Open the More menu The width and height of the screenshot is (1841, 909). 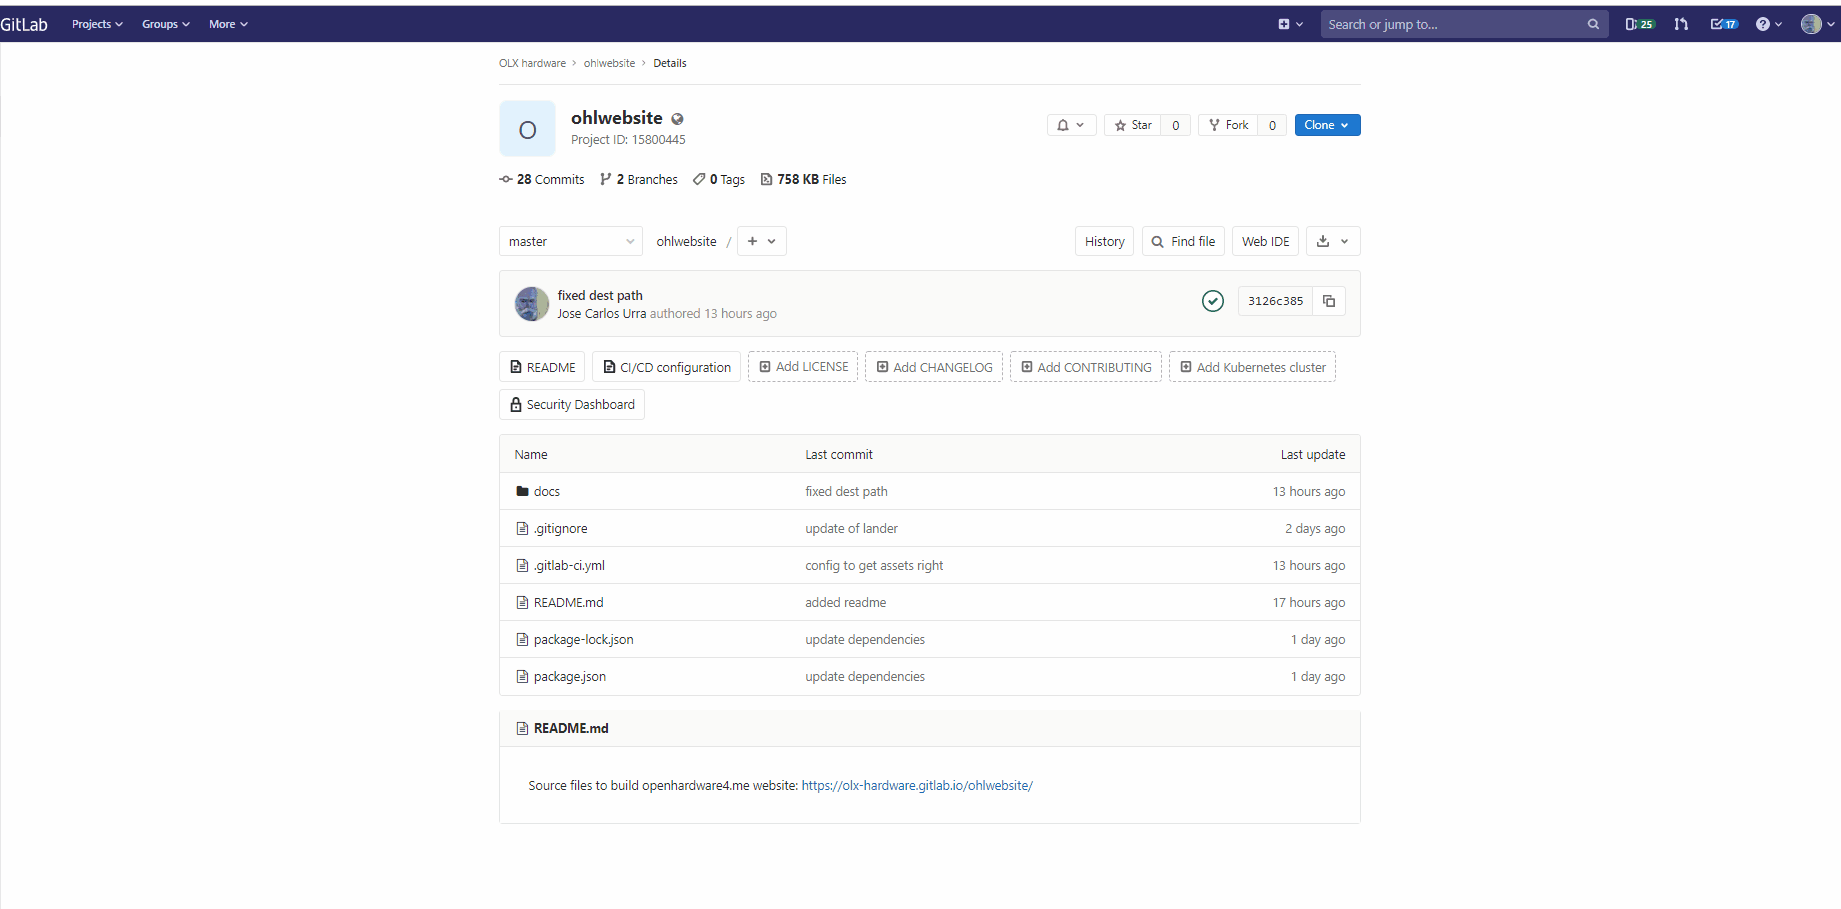click(228, 24)
